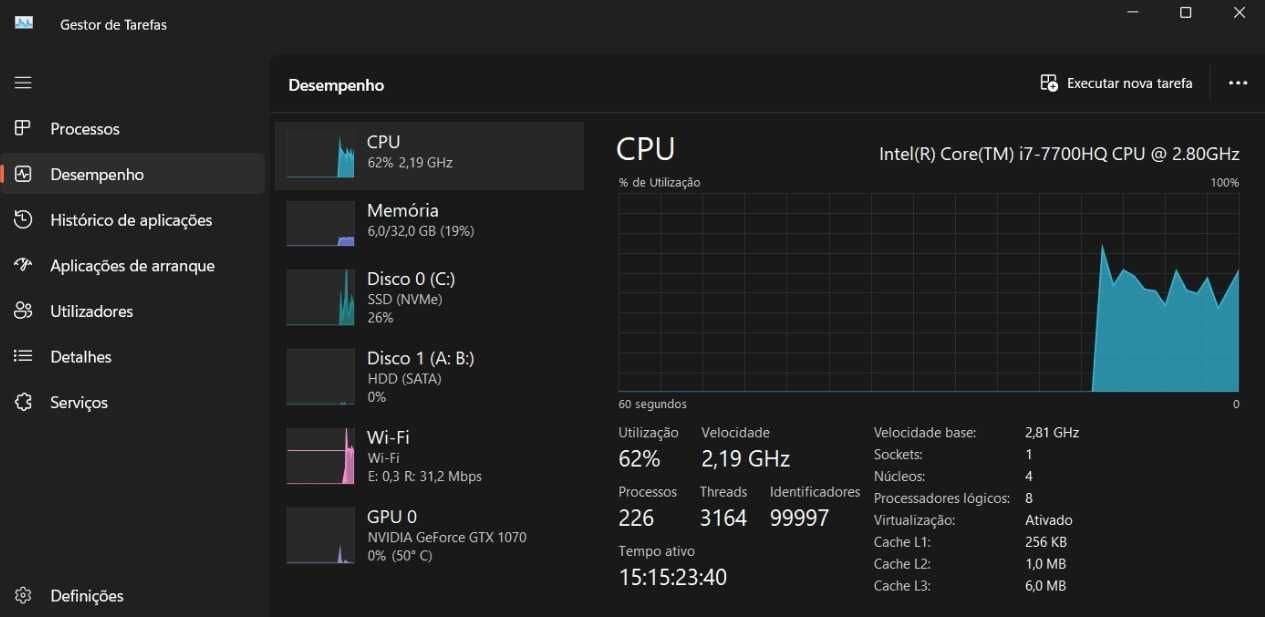The width and height of the screenshot is (1265, 617).
Task: Open Definições at the bottom of sidebar
Action: (134, 596)
